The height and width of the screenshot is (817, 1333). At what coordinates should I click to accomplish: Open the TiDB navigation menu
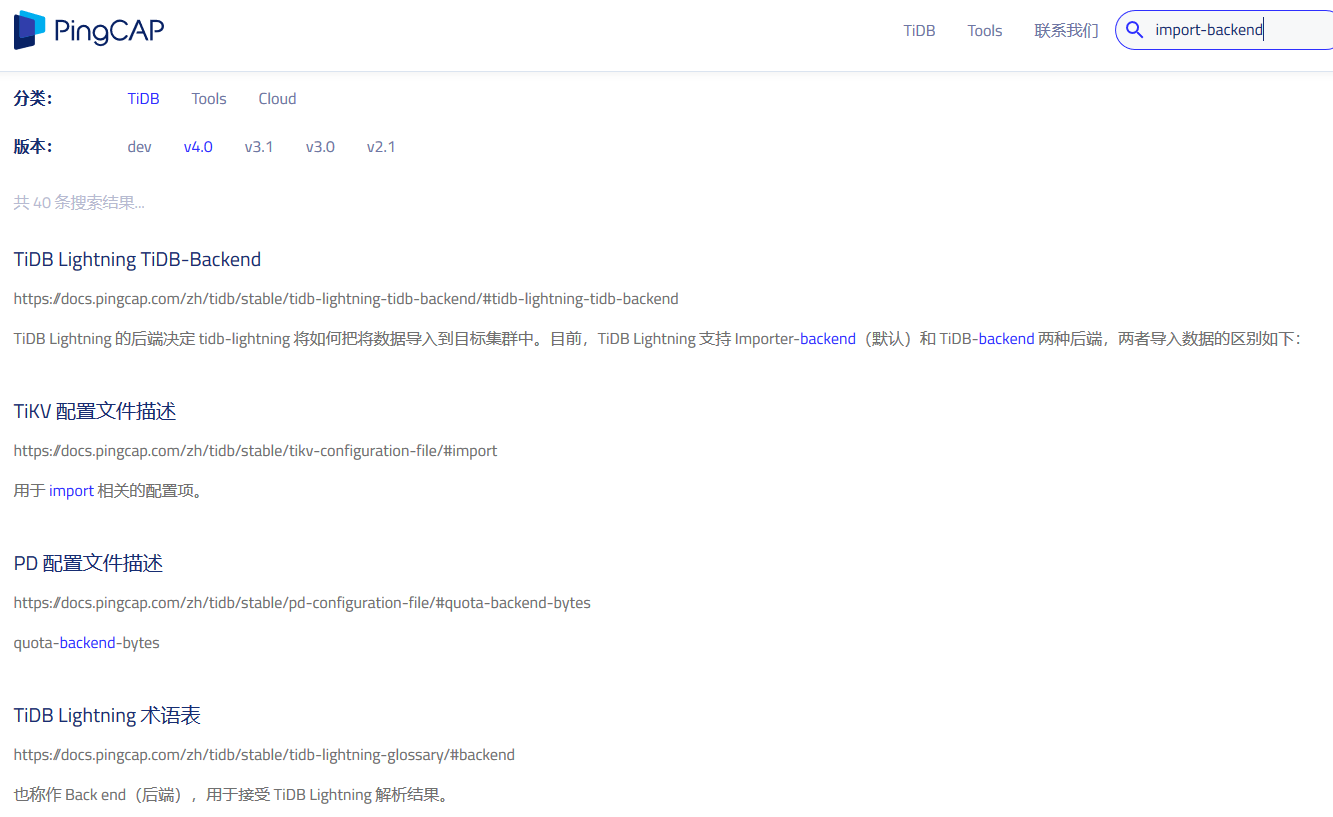pos(919,31)
